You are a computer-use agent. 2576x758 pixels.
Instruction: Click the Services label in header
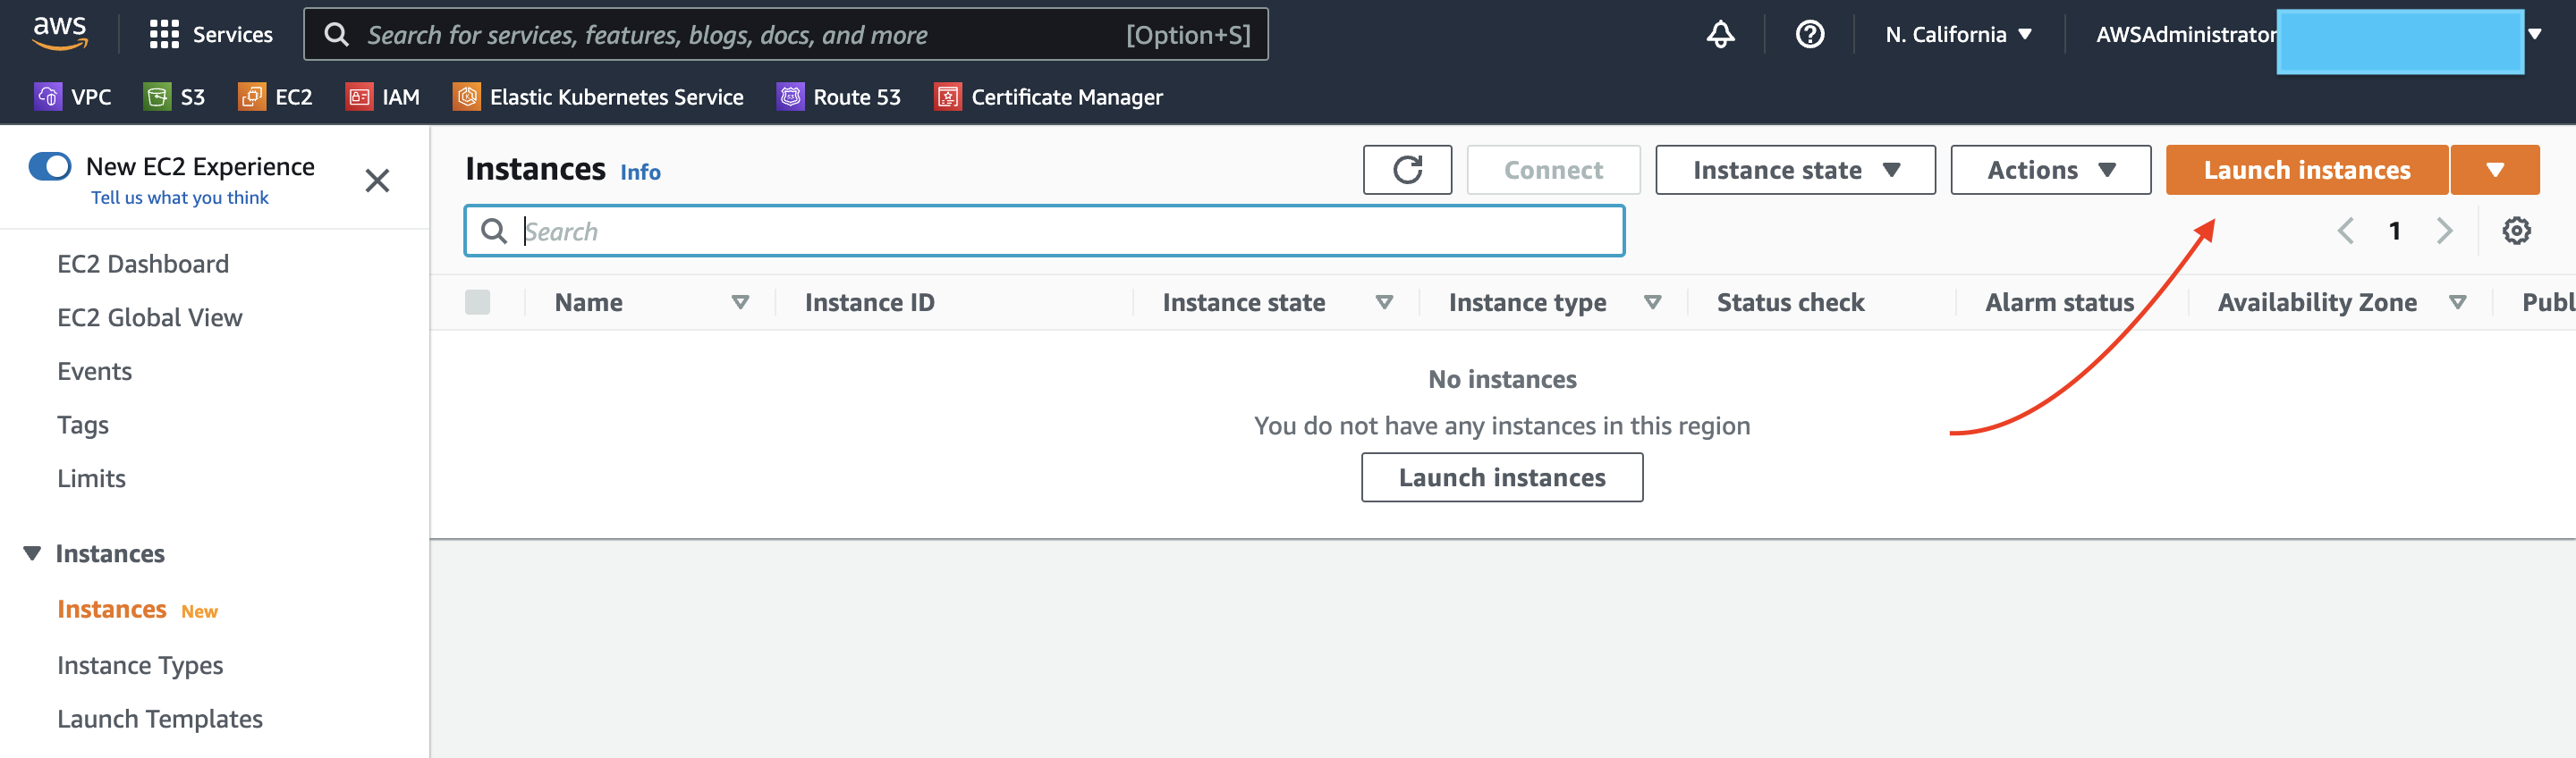[232, 34]
